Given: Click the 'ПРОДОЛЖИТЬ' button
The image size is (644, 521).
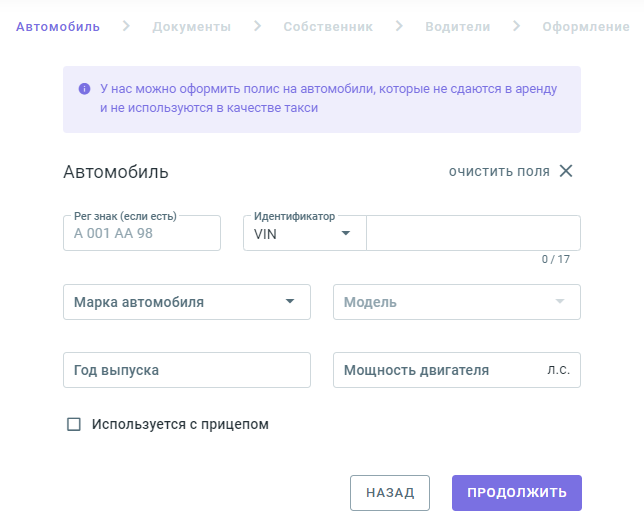Looking at the screenshot, I should (x=516, y=492).
